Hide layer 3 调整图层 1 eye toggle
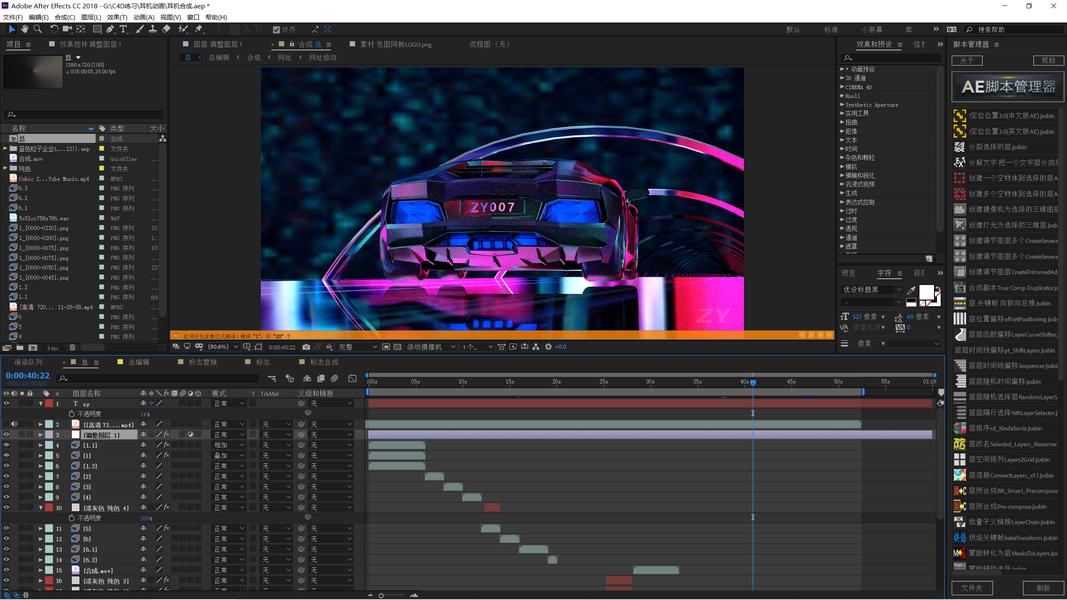Image resolution: width=1067 pixels, height=600 pixels. coord(6,435)
